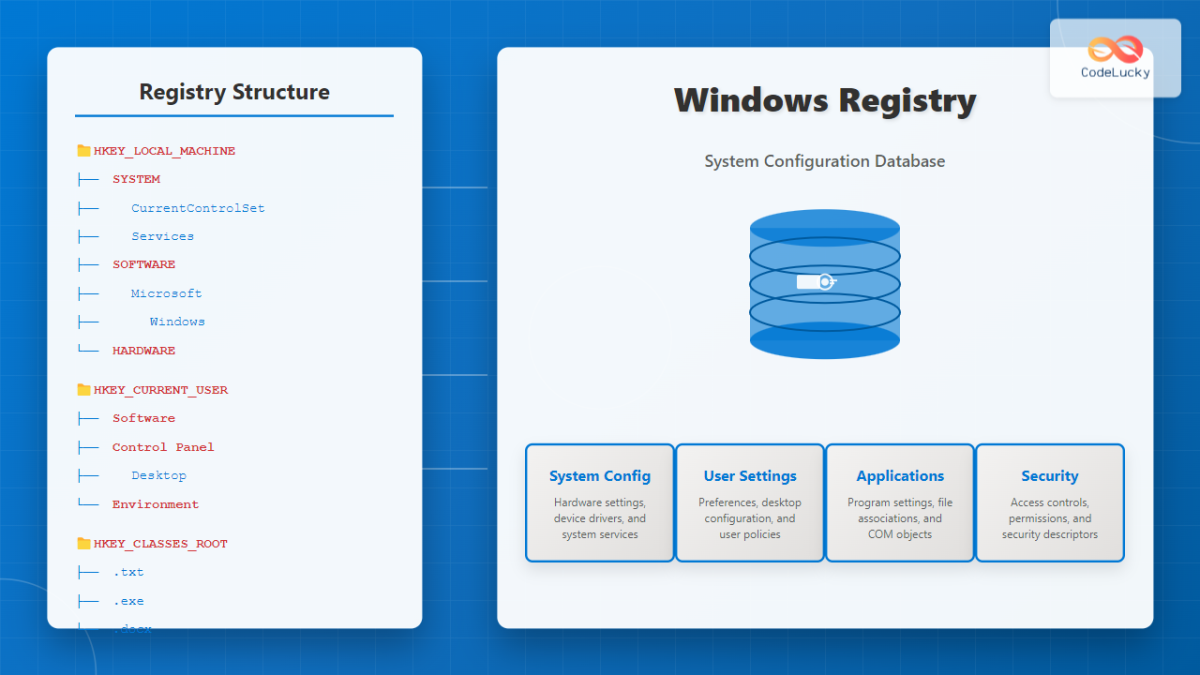This screenshot has width=1200, height=675.
Task: Select the Services tree item
Action: [162, 235]
